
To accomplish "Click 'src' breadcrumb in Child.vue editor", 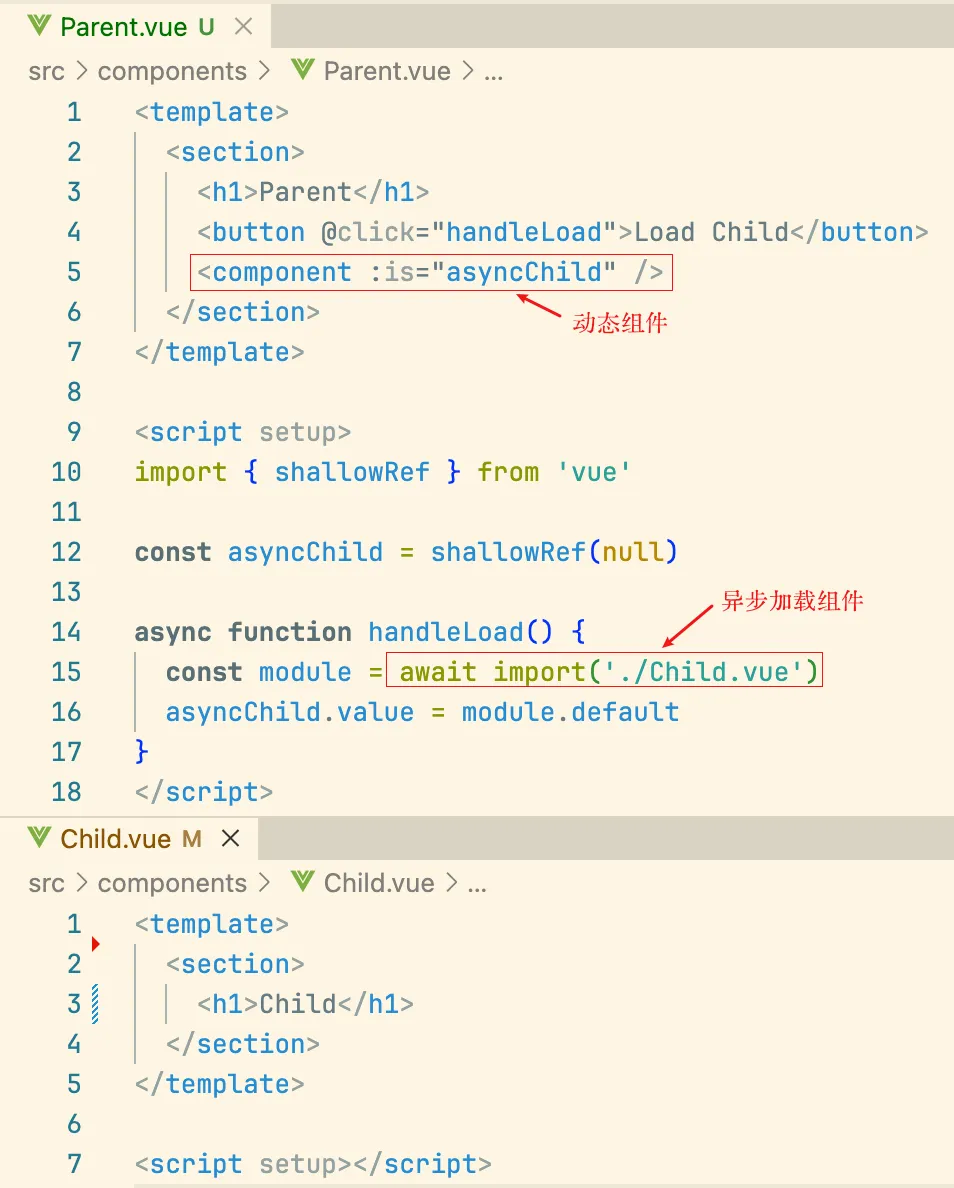I will pyautogui.click(x=46, y=883).
